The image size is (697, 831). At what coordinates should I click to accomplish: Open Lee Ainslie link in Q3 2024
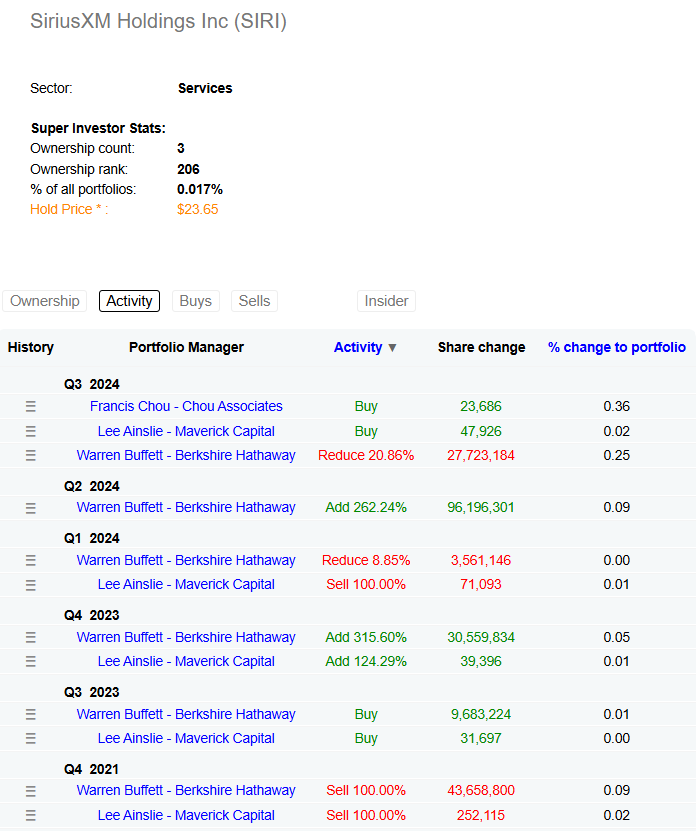click(x=186, y=431)
